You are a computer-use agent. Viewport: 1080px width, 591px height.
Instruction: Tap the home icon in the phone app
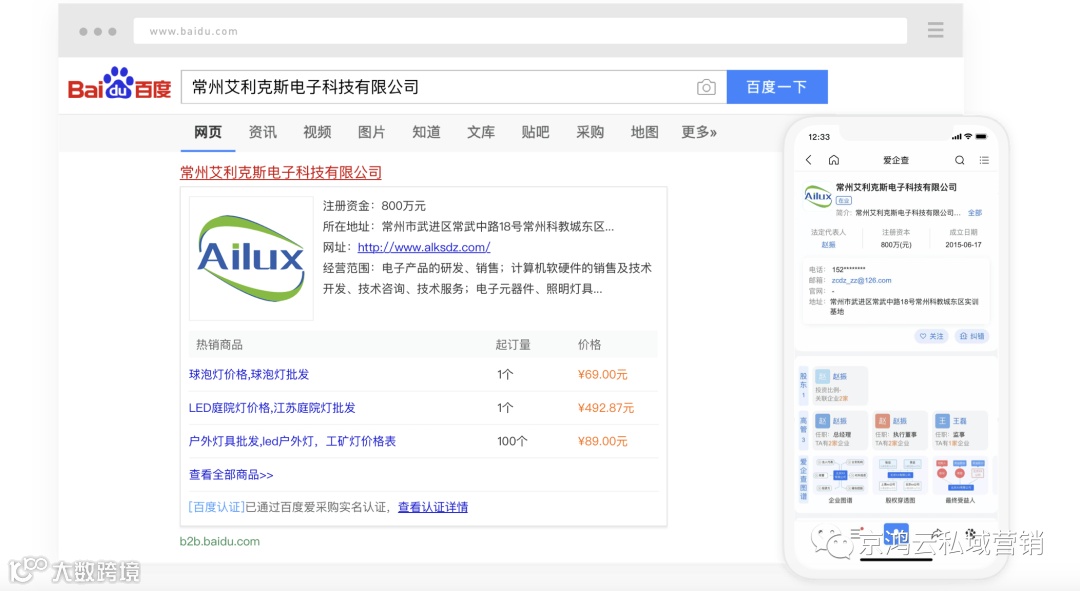pos(833,160)
